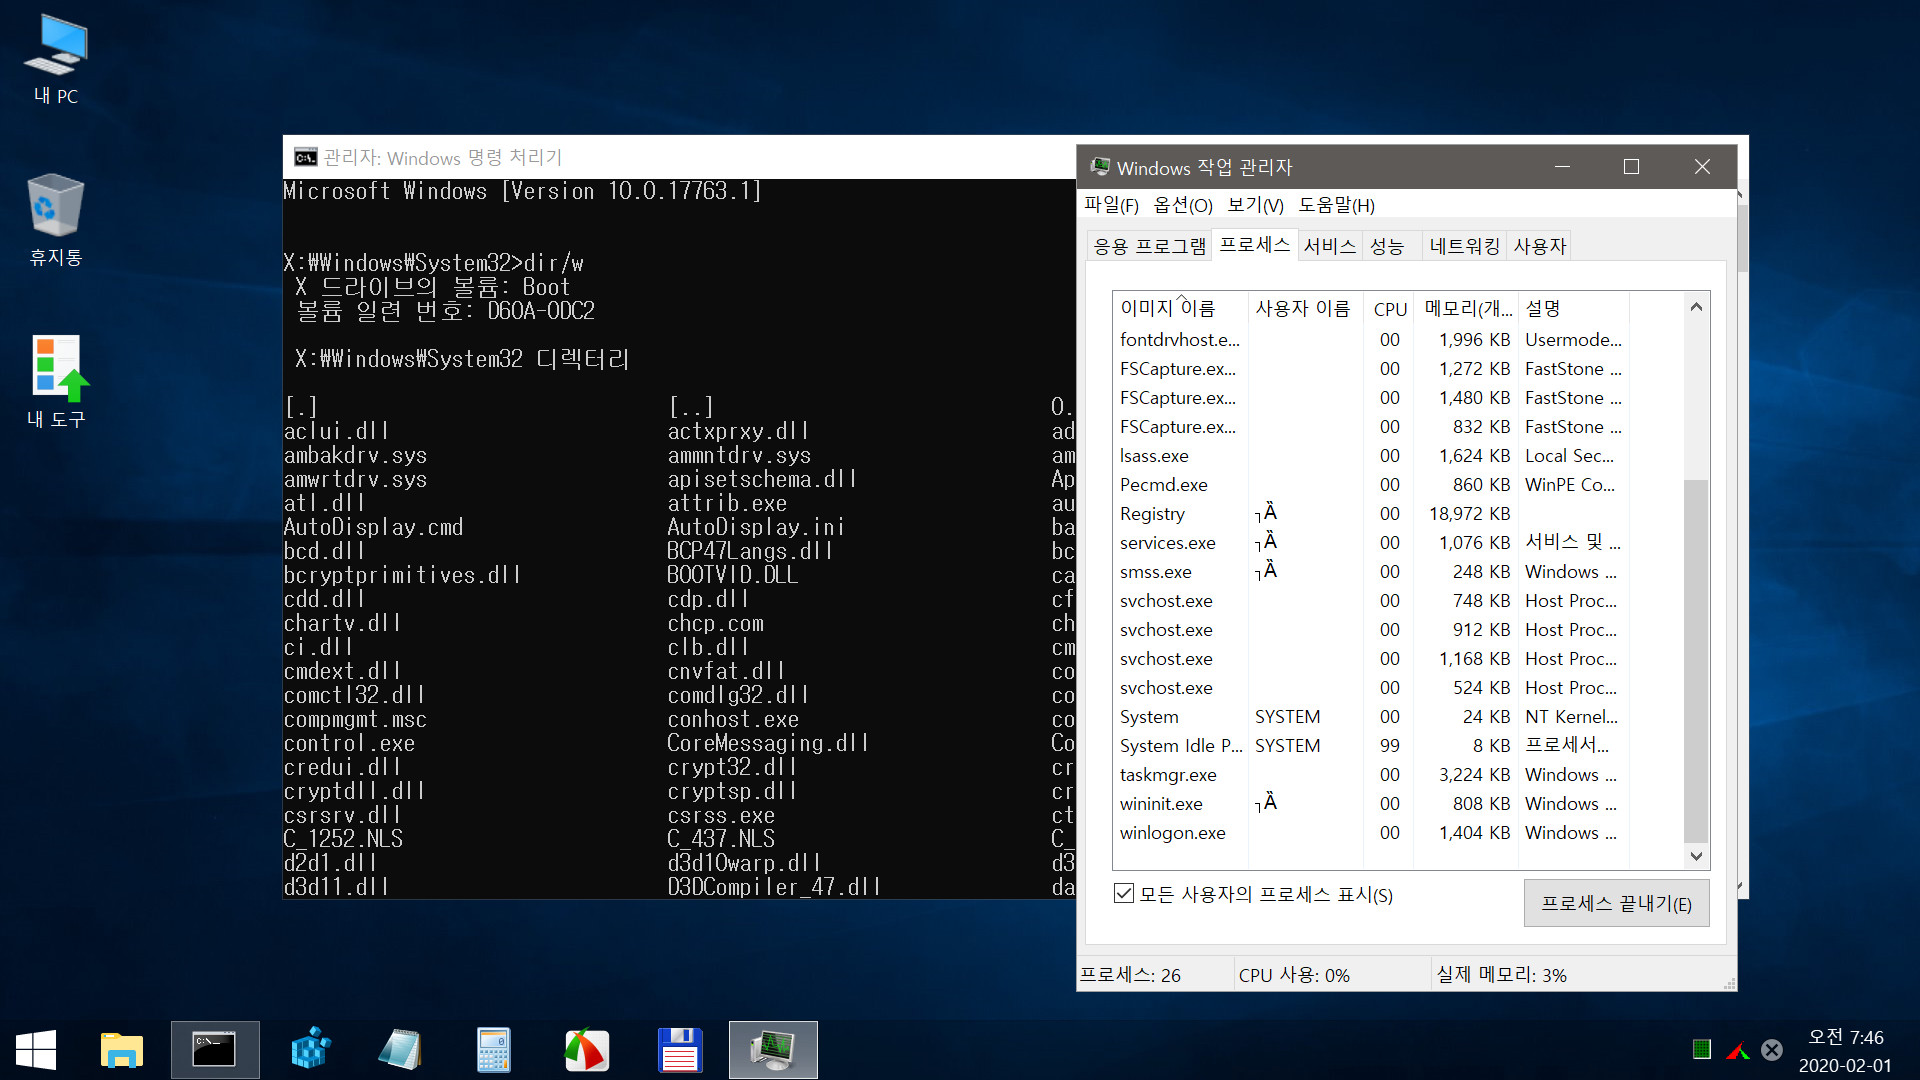1920x1080 pixels.
Task: Switch to Command Prompt taskbar button
Action: click(x=215, y=1050)
